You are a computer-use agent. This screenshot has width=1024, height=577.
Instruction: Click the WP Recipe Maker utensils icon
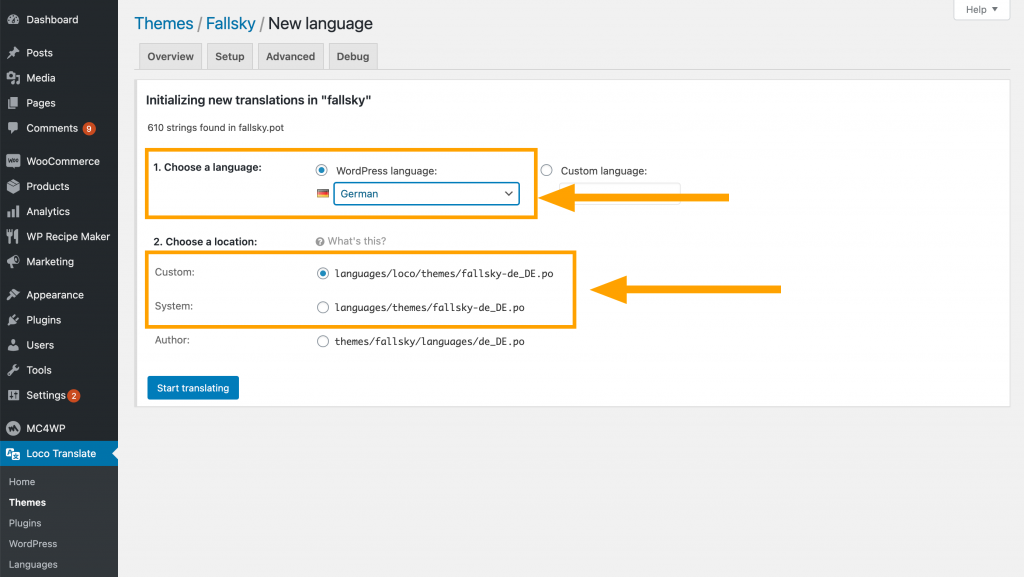pyautogui.click(x=13, y=237)
